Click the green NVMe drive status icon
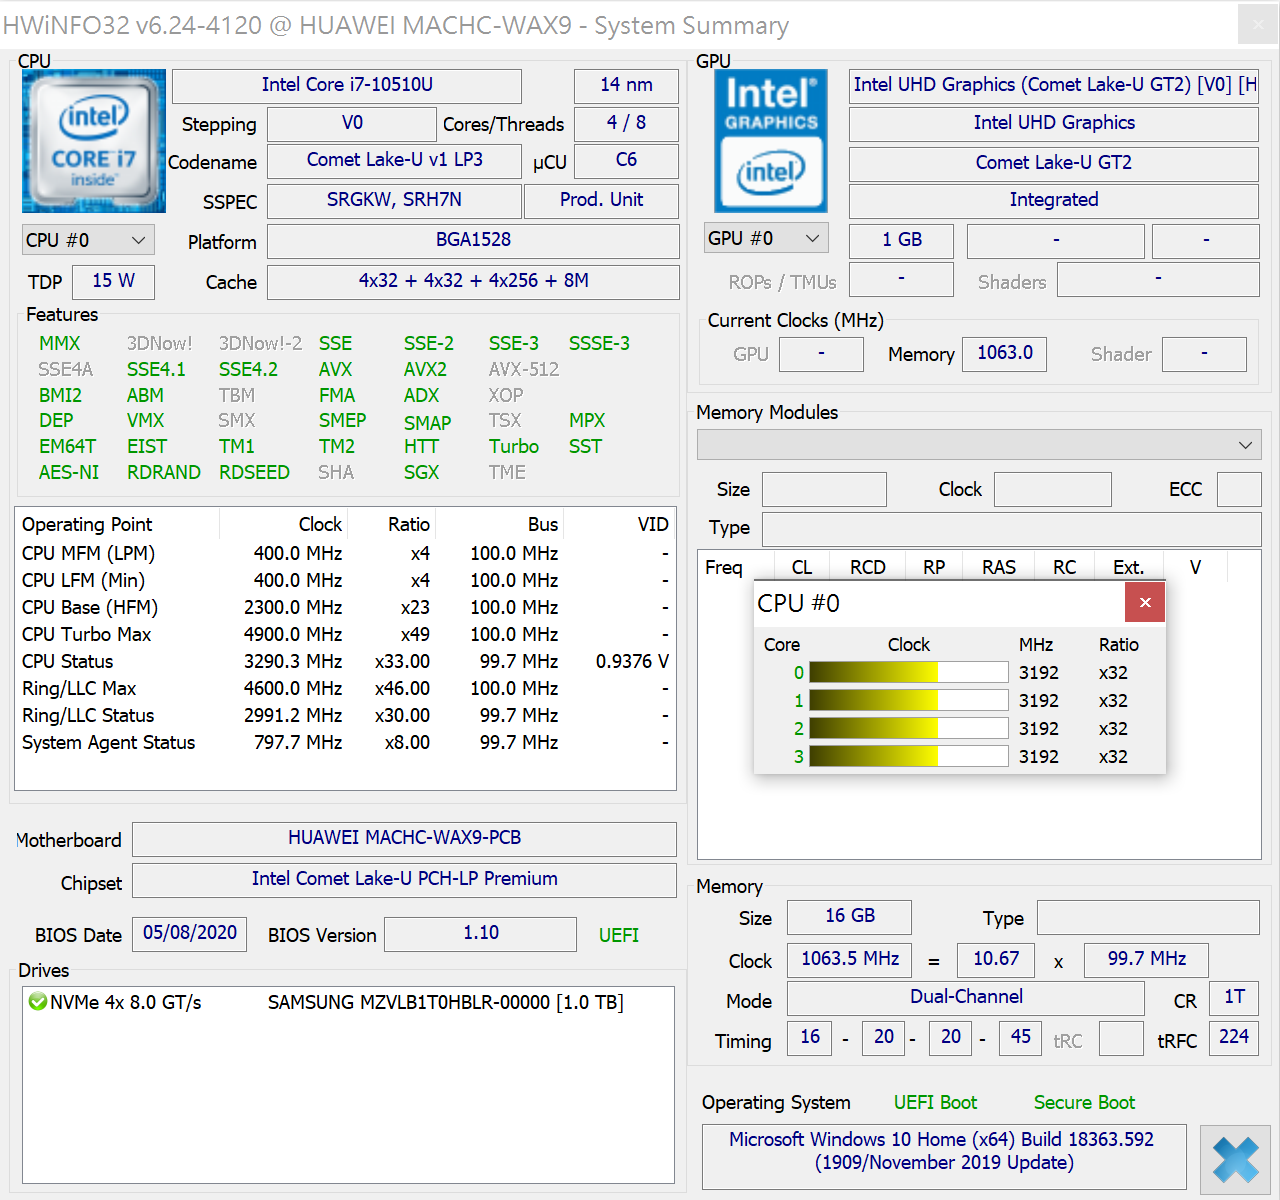 38,1002
